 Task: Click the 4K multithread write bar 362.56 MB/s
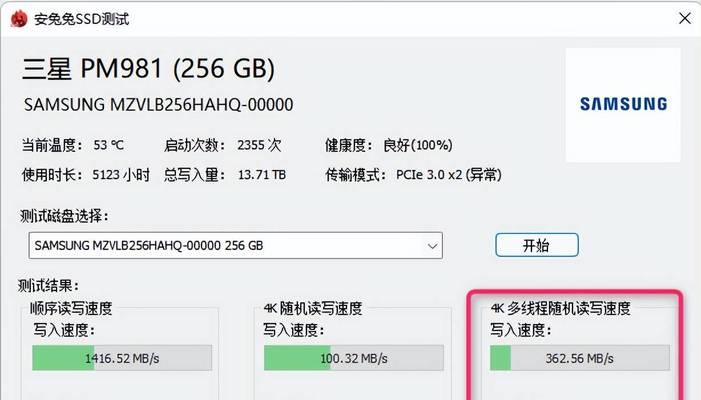(580, 358)
